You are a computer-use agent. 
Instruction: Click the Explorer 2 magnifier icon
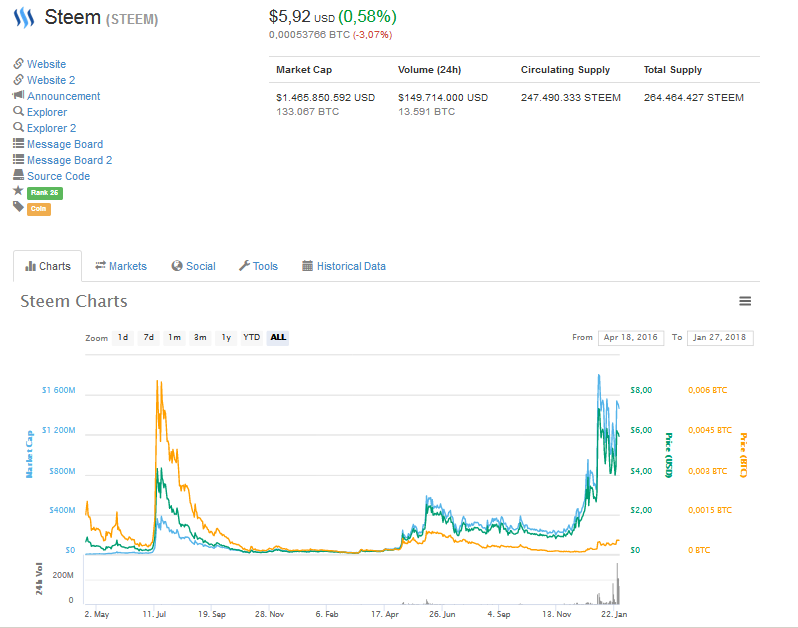point(18,127)
